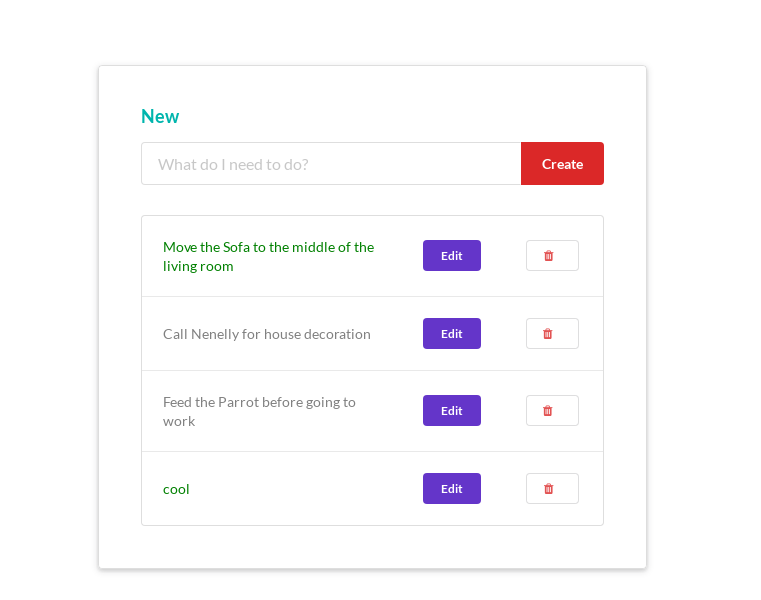
Task: Click the red Create button
Action: (562, 164)
